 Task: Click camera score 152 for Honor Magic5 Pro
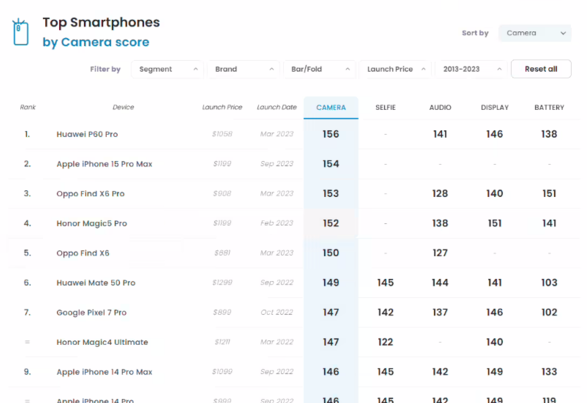331,224
